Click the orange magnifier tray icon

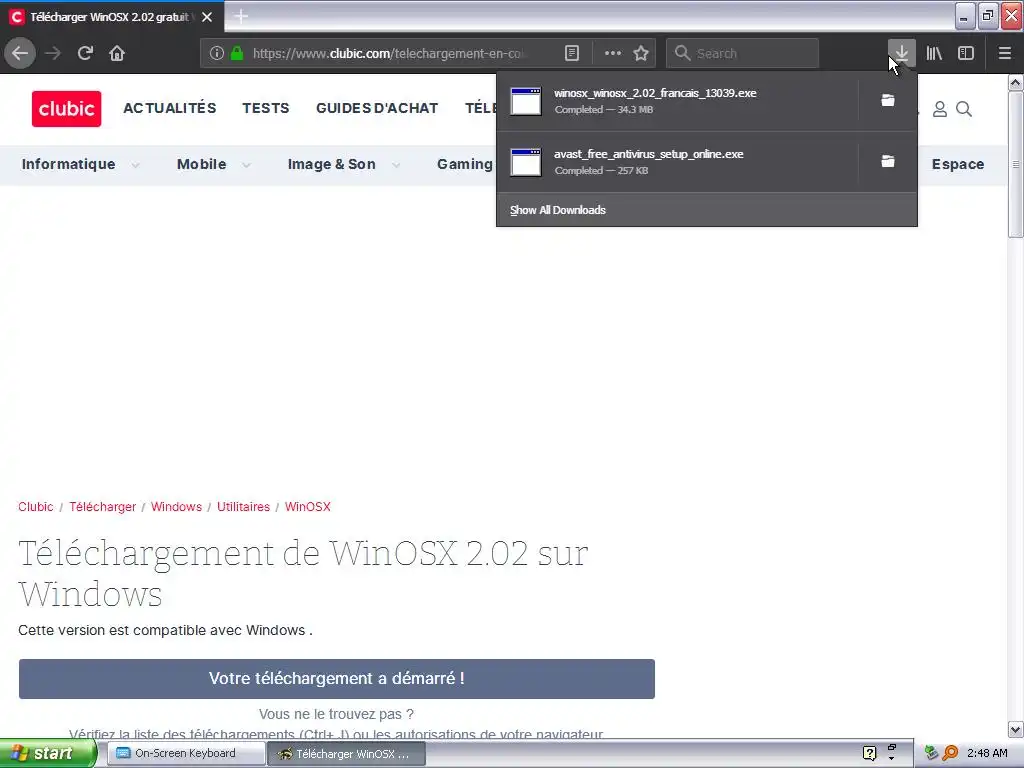tap(950, 753)
